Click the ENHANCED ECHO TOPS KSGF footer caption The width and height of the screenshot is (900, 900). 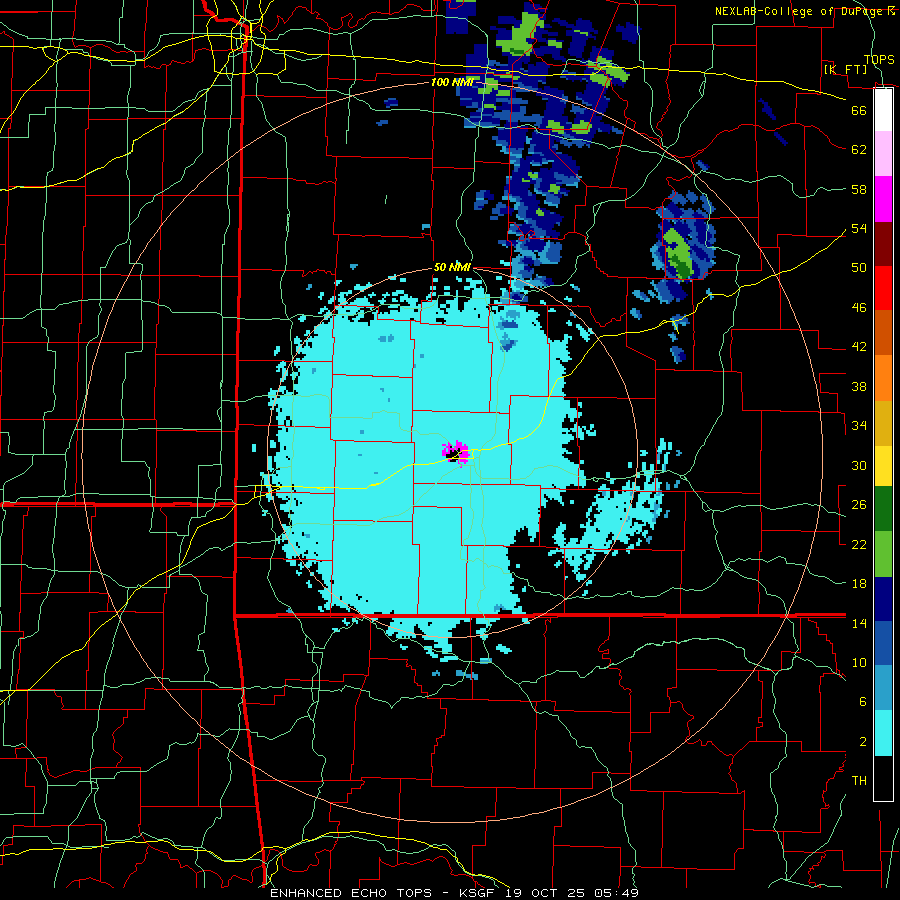click(x=454, y=893)
